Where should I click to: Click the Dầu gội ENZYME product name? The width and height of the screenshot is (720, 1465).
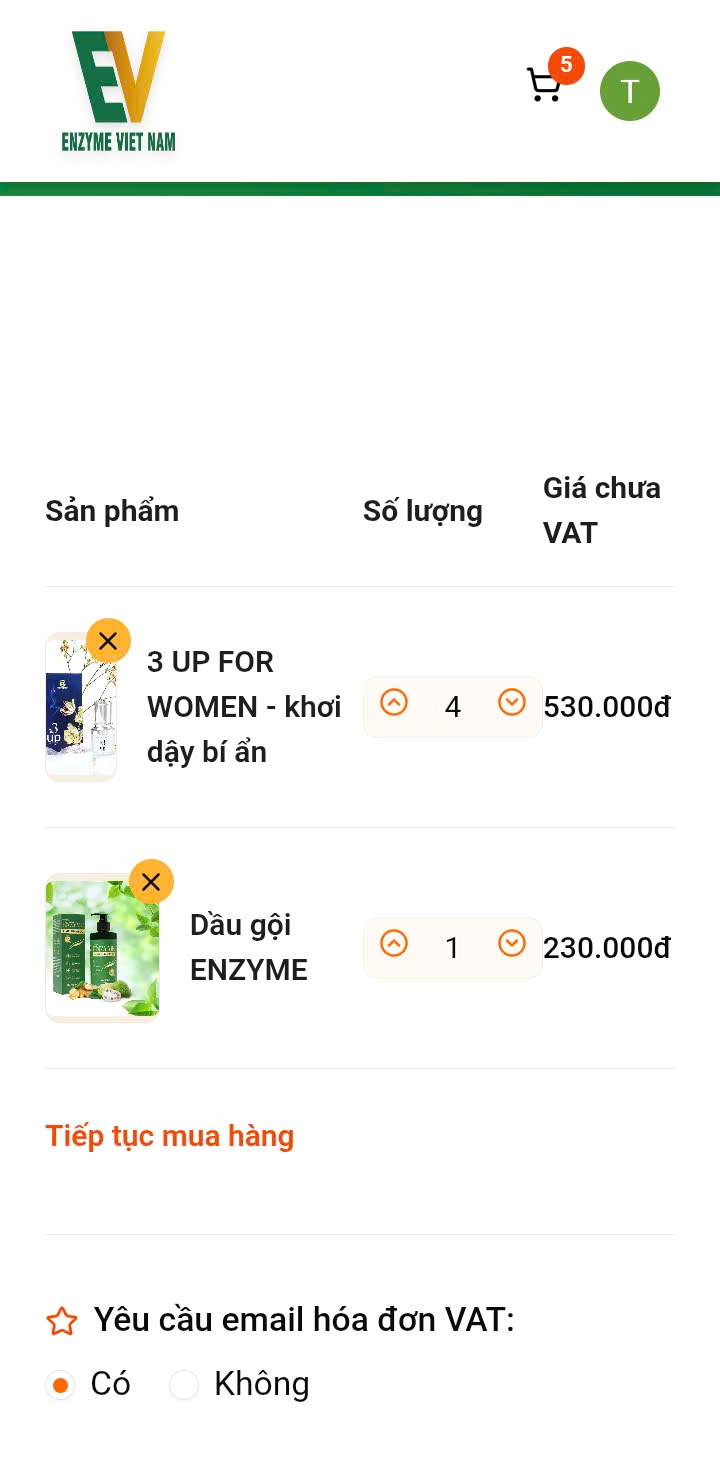[x=248, y=947]
